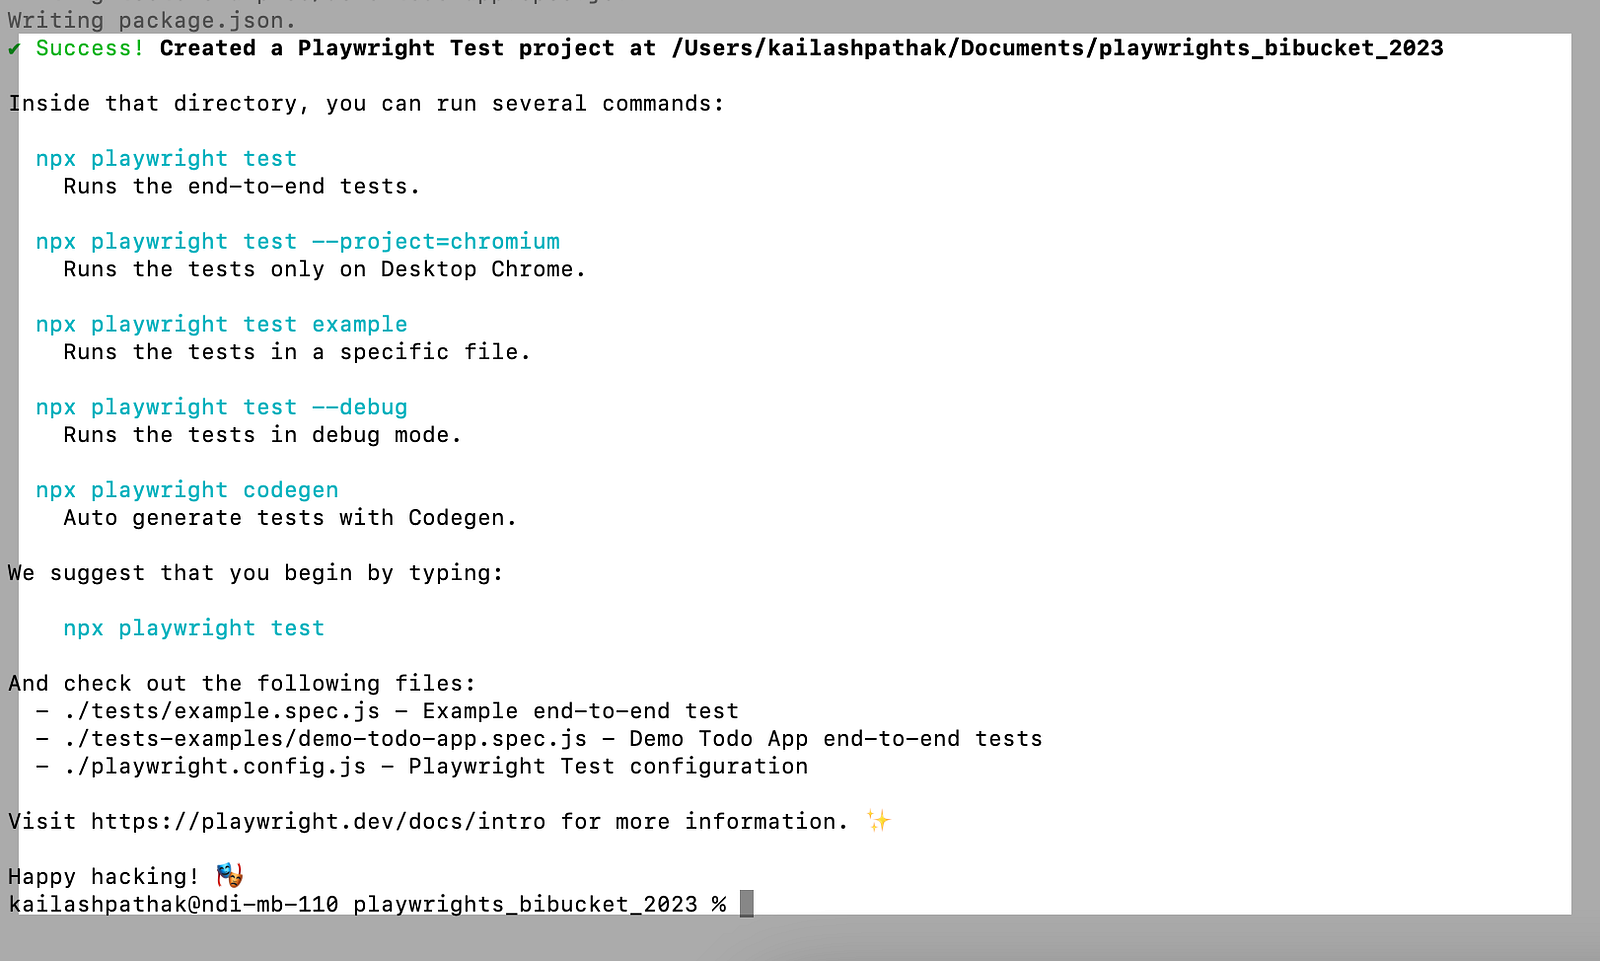Select the './tests-examples/demo-todo-app.spec.js' file path
The width and height of the screenshot is (1600, 961).
[x=325, y=739]
